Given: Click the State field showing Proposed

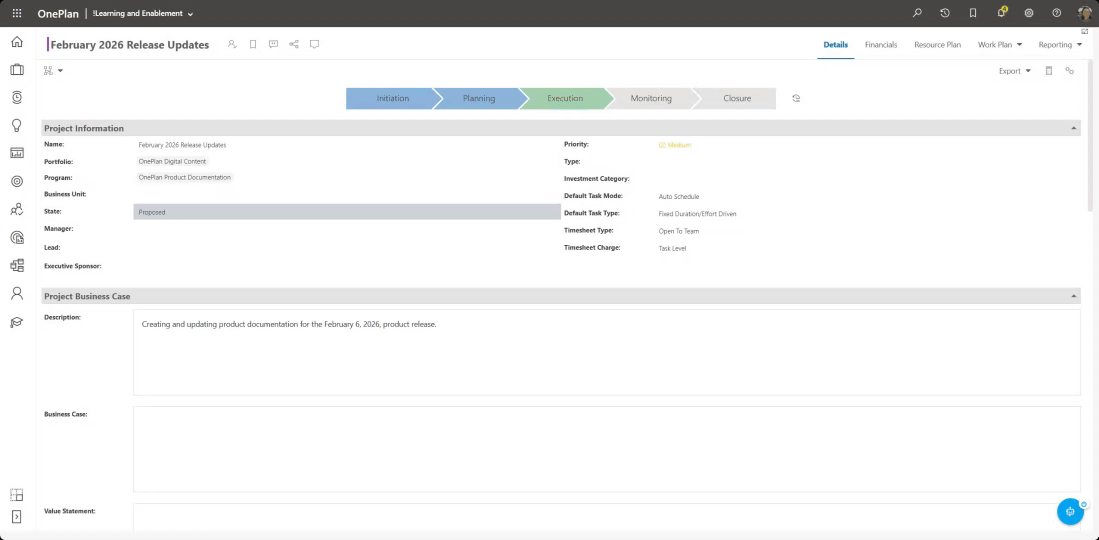Looking at the screenshot, I should (346, 212).
